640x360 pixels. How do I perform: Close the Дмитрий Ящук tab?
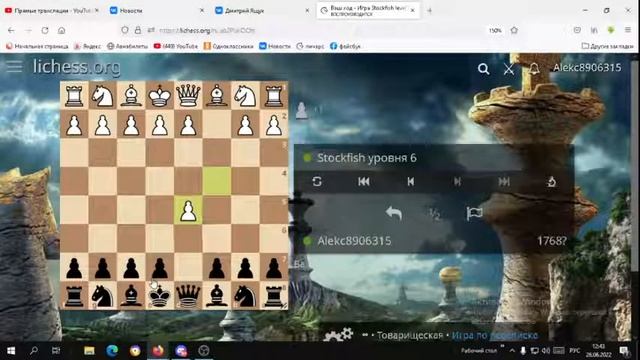coord(307,11)
